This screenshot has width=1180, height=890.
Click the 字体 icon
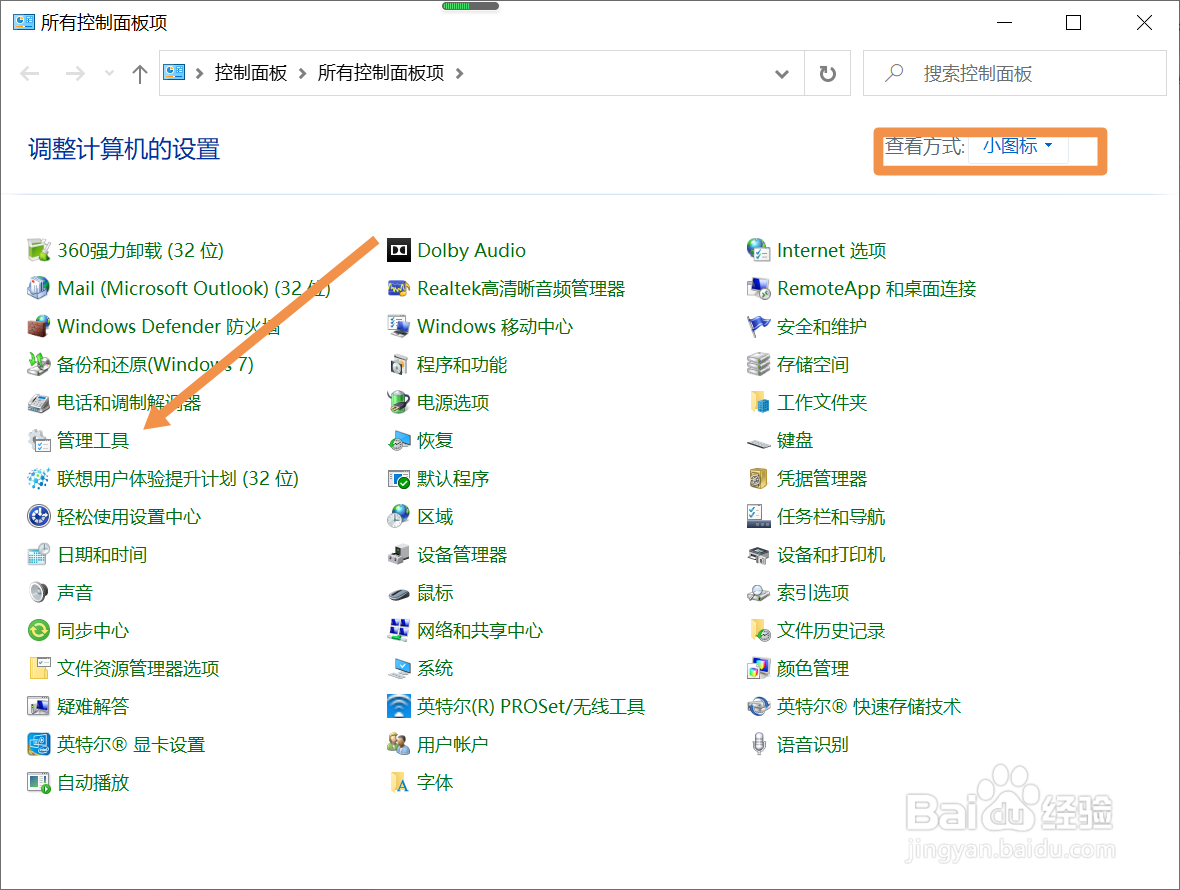click(x=399, y=782)
